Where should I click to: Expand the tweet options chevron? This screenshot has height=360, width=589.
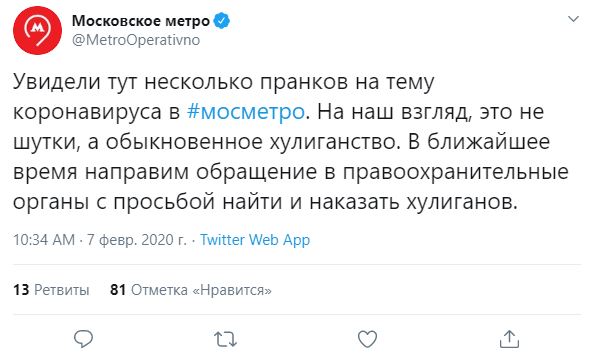coord(573,19)
